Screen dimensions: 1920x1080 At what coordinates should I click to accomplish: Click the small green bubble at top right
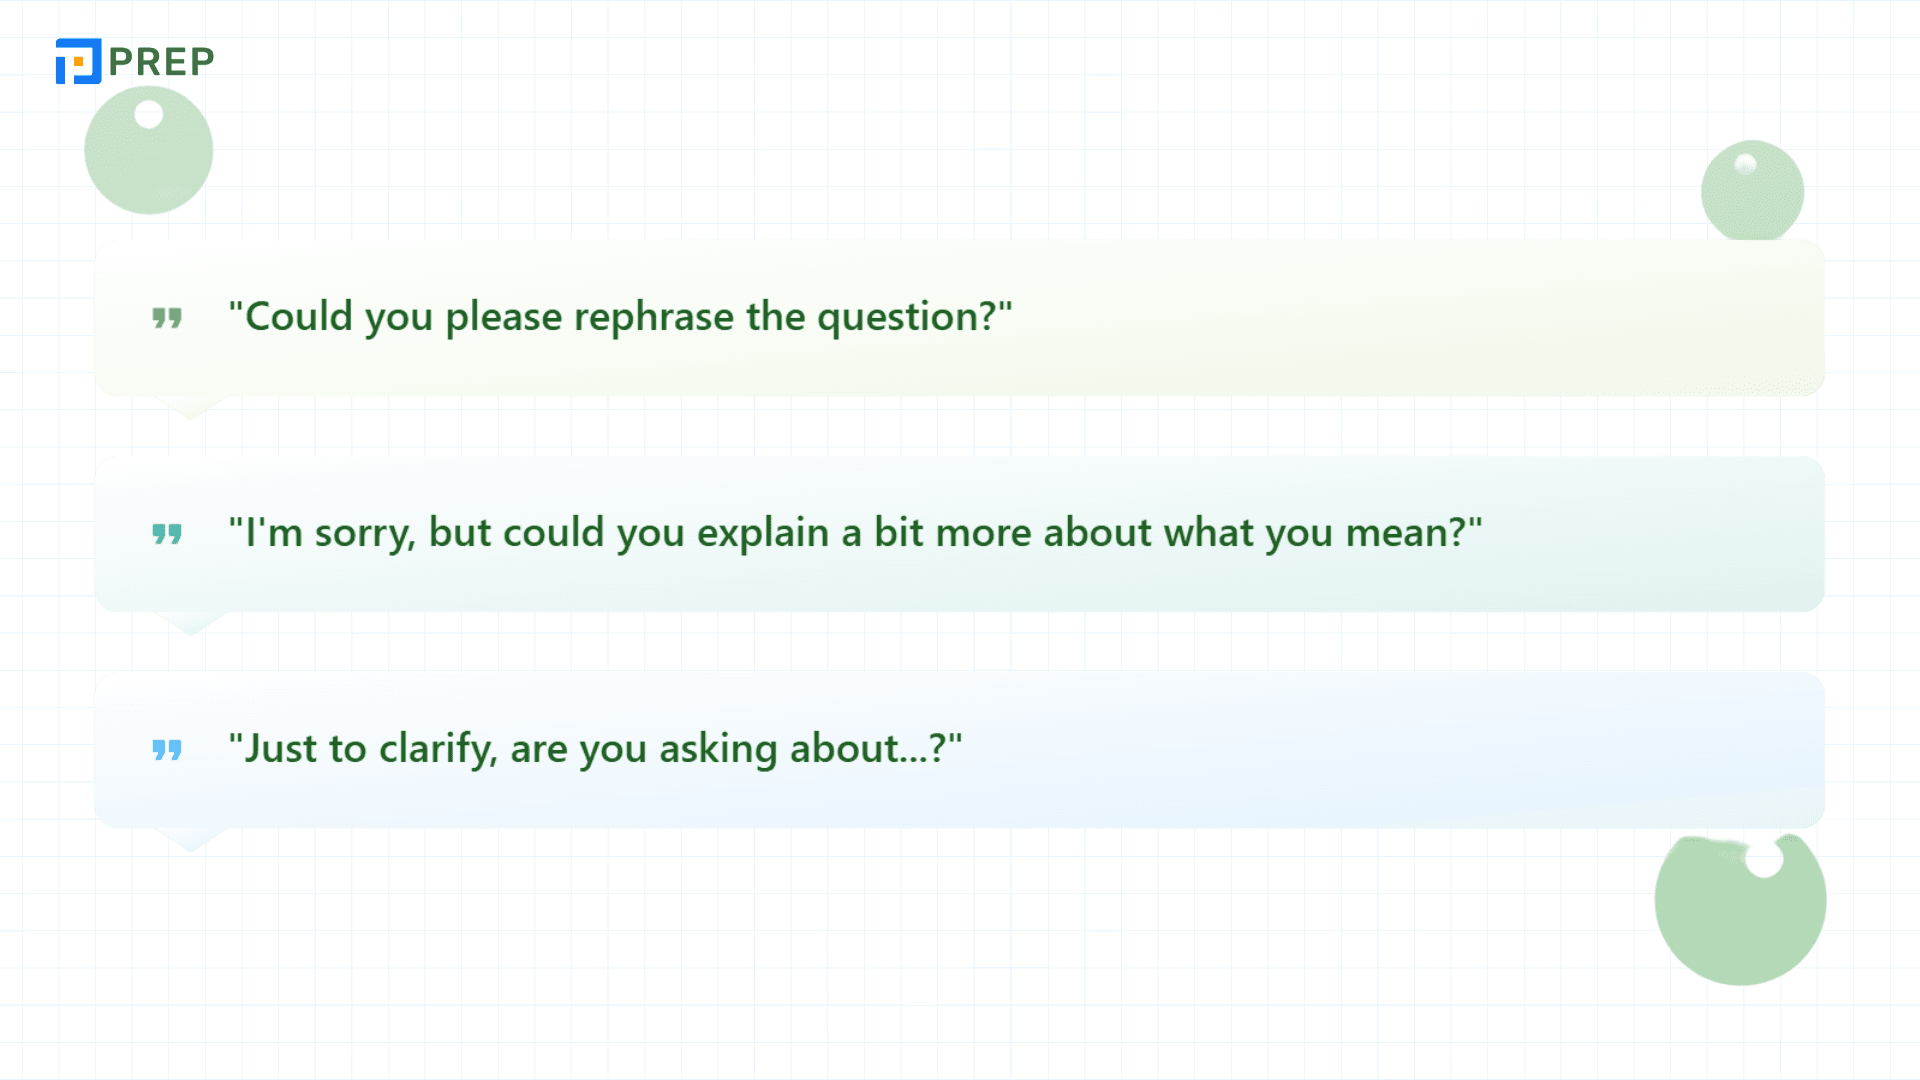click(1752, 191)
